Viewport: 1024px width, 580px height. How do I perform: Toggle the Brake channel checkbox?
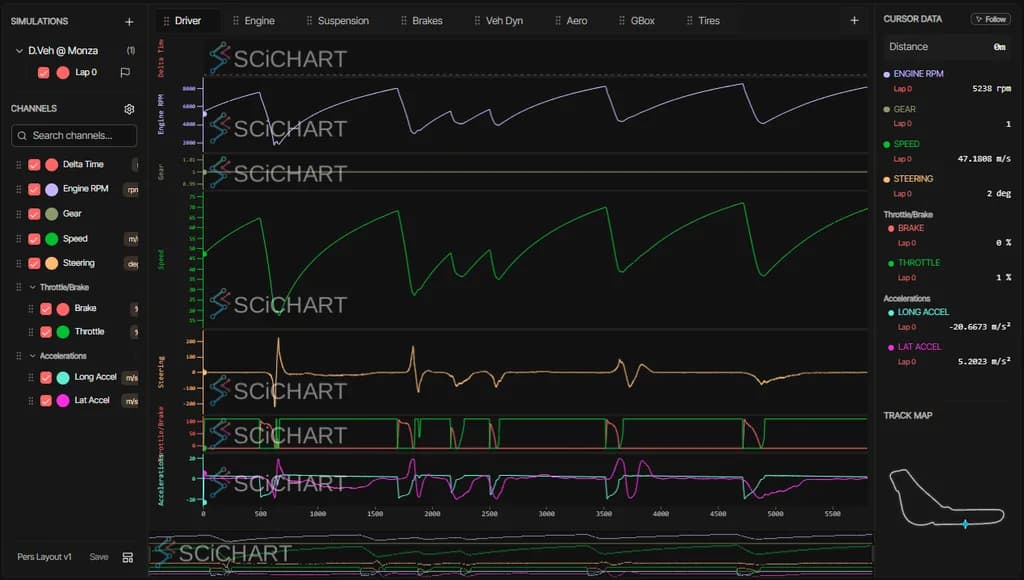pyautogui.click(x=46, y=308)
